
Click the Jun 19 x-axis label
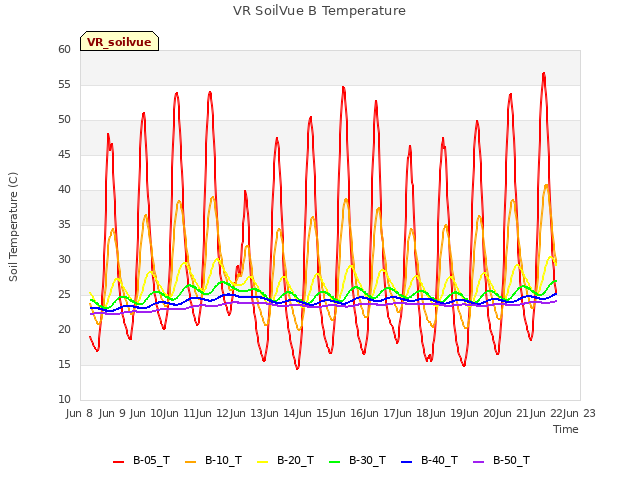click(x=446, y=413)
